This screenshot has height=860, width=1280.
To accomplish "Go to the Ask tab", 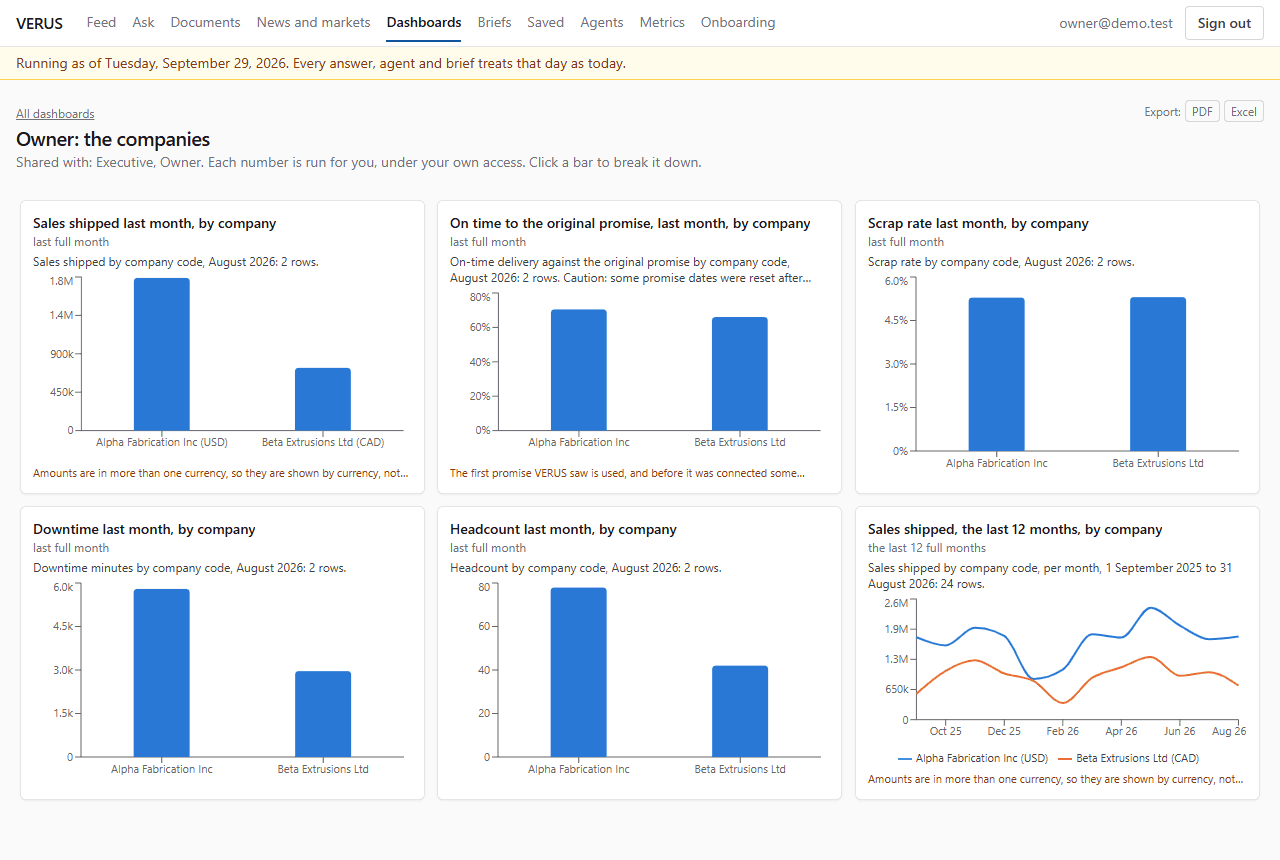I will point(143,22).
